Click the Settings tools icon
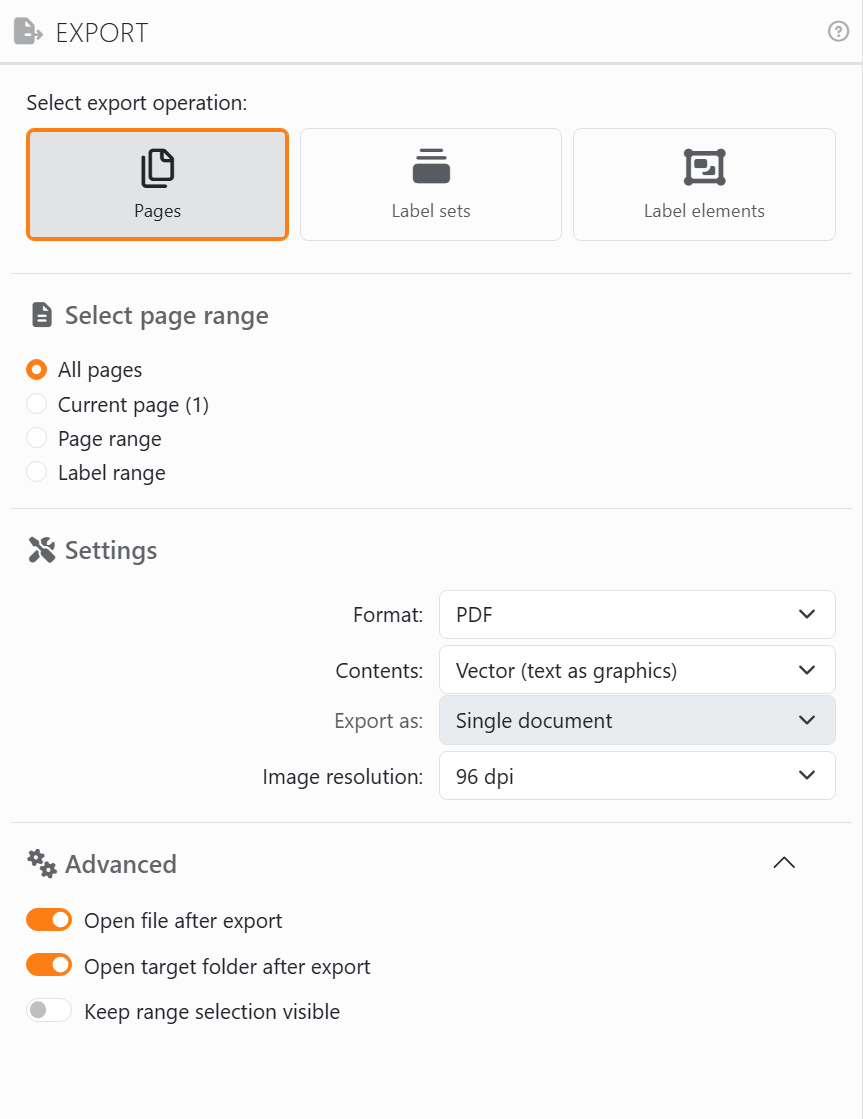The image size is (863, 1119). pyautogui.click(x=42, y=550)
